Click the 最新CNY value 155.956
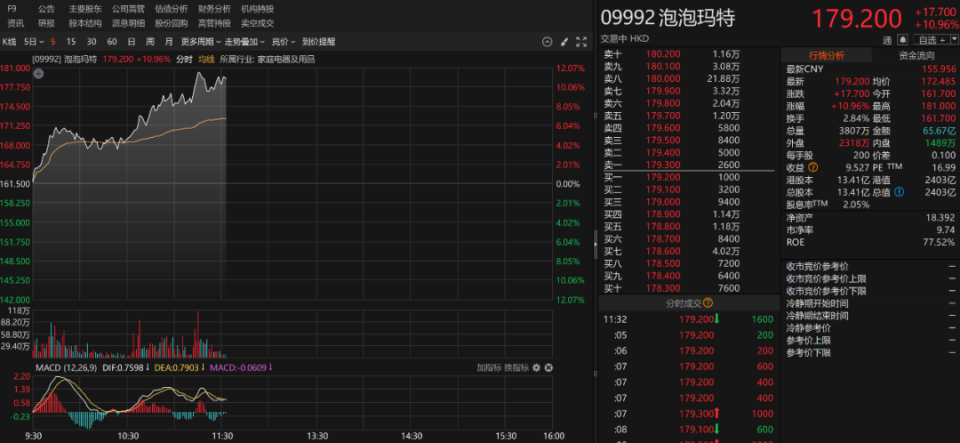The width and height of the screenshot is (960, 443). [939, 69]
